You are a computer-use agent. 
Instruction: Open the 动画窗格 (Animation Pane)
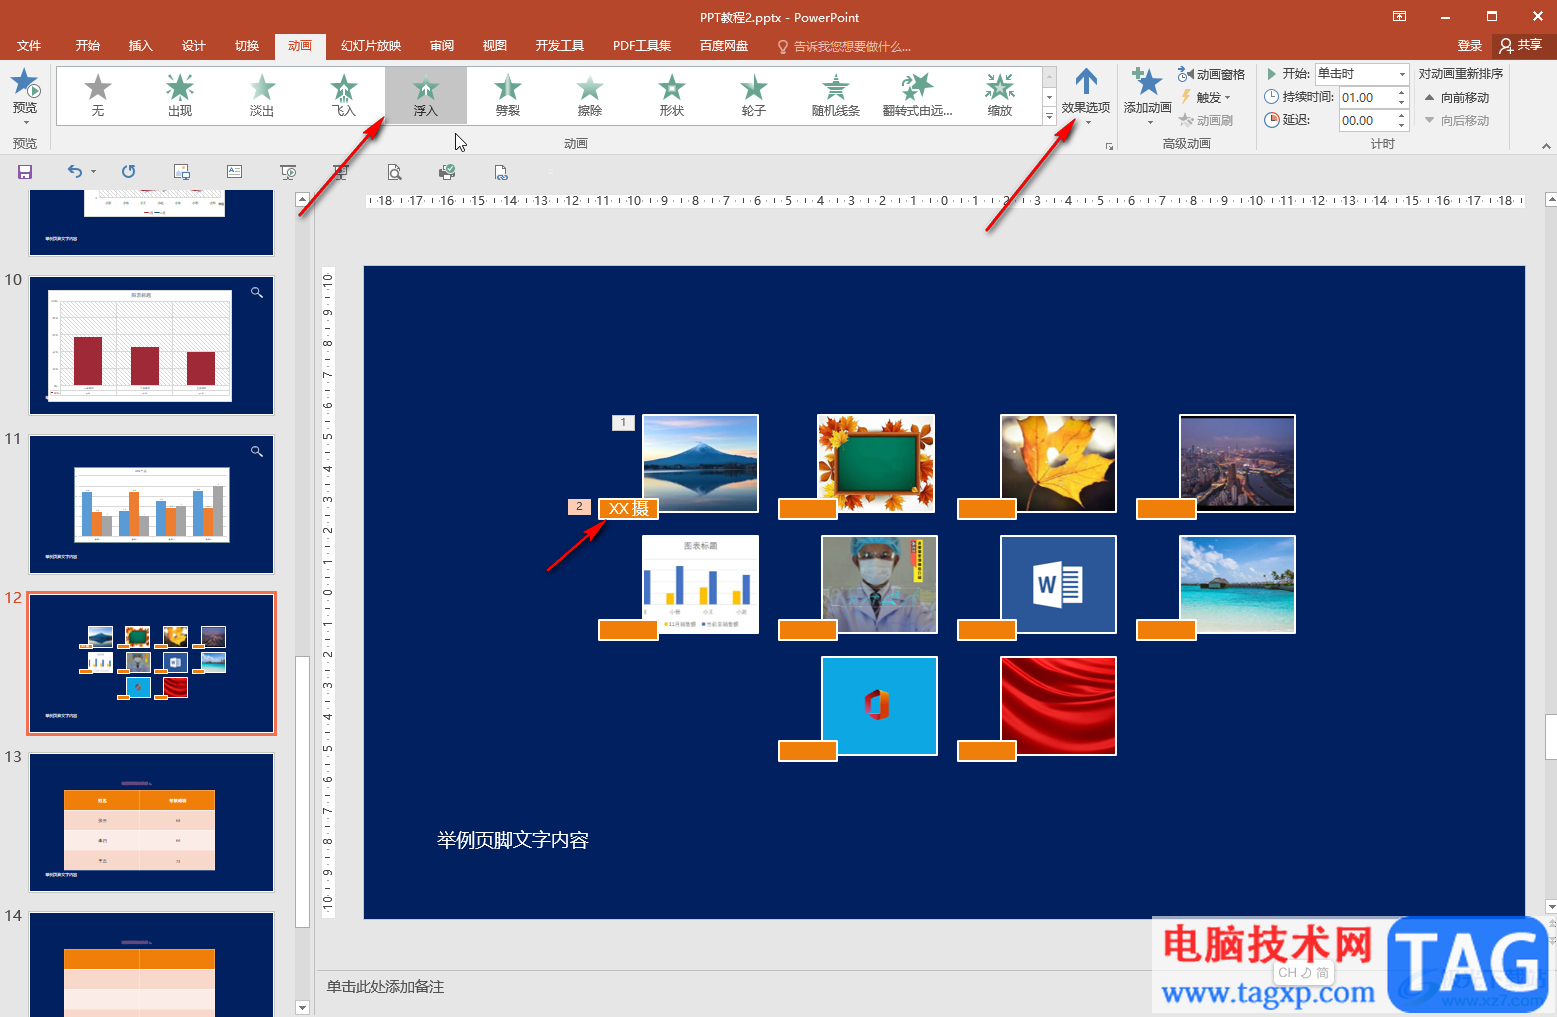tap(1211, 74)
